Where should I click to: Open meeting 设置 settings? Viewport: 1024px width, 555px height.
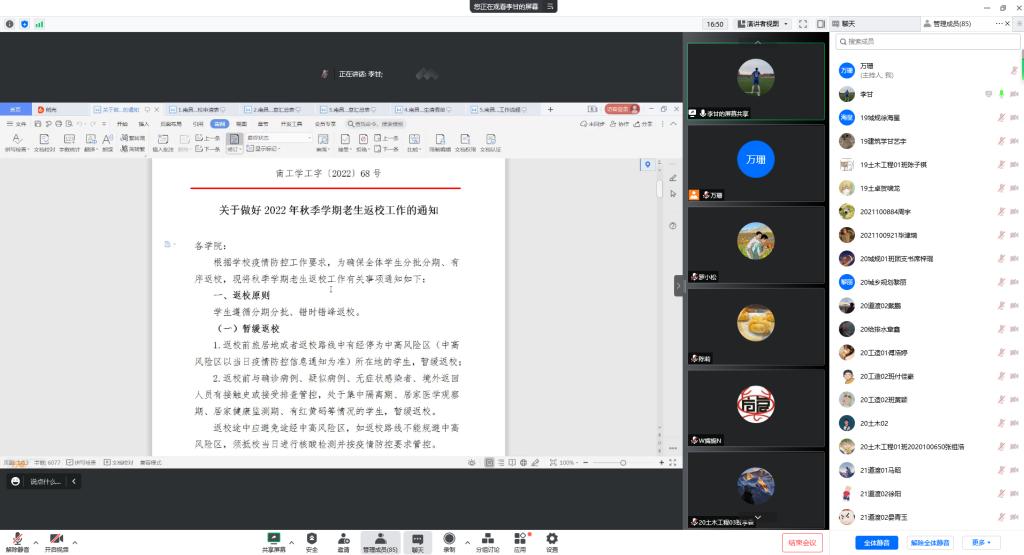tap(551, 538)
